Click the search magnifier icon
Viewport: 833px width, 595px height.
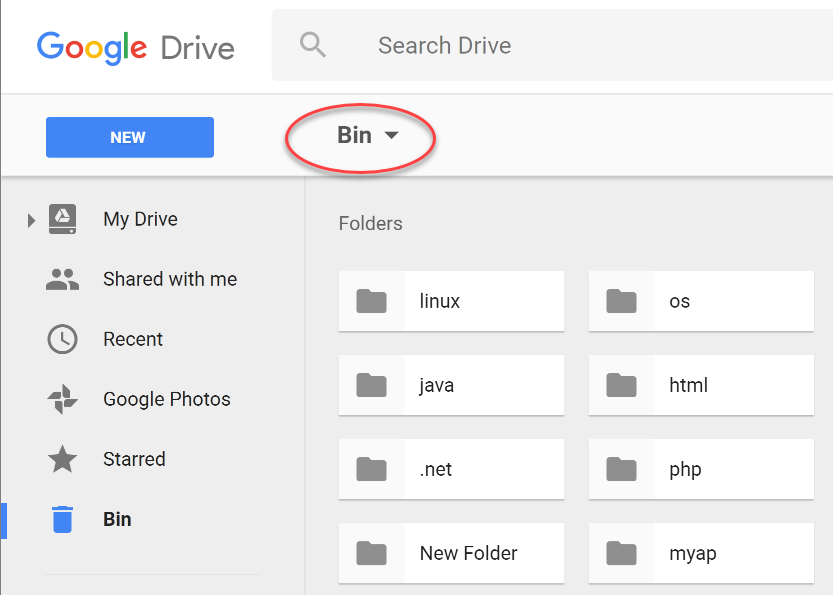click(312, 45)
